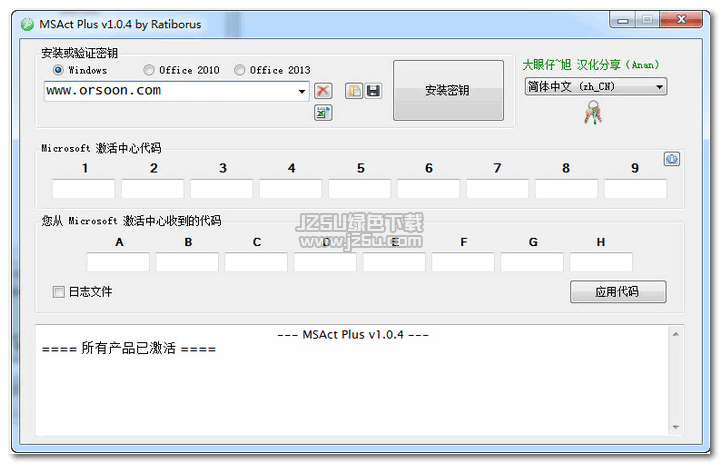Click activation center code field 7
Image resolution: width=721 pixels, height=465 pixels.
tap(498, 189)
